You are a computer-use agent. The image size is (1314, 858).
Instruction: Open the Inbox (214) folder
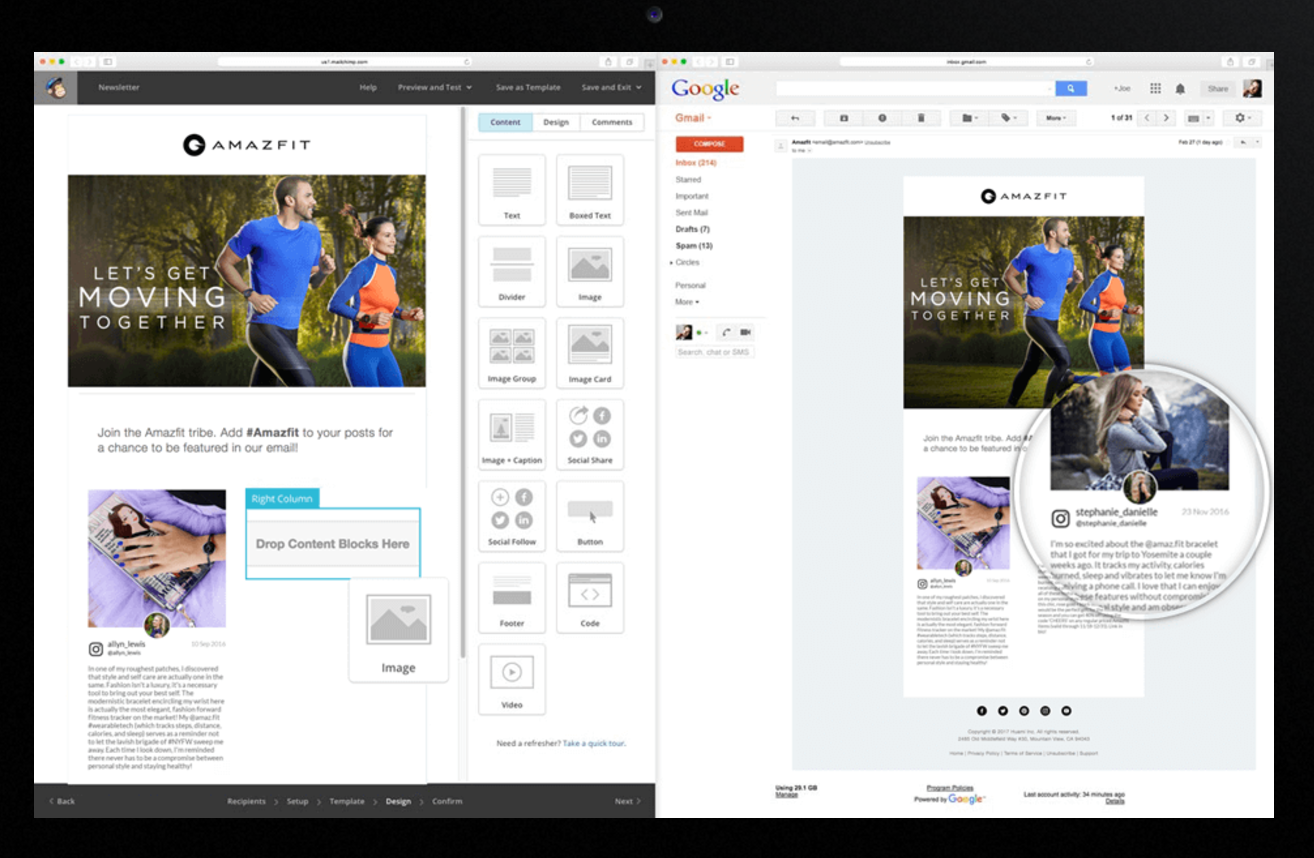click(696, 163)
